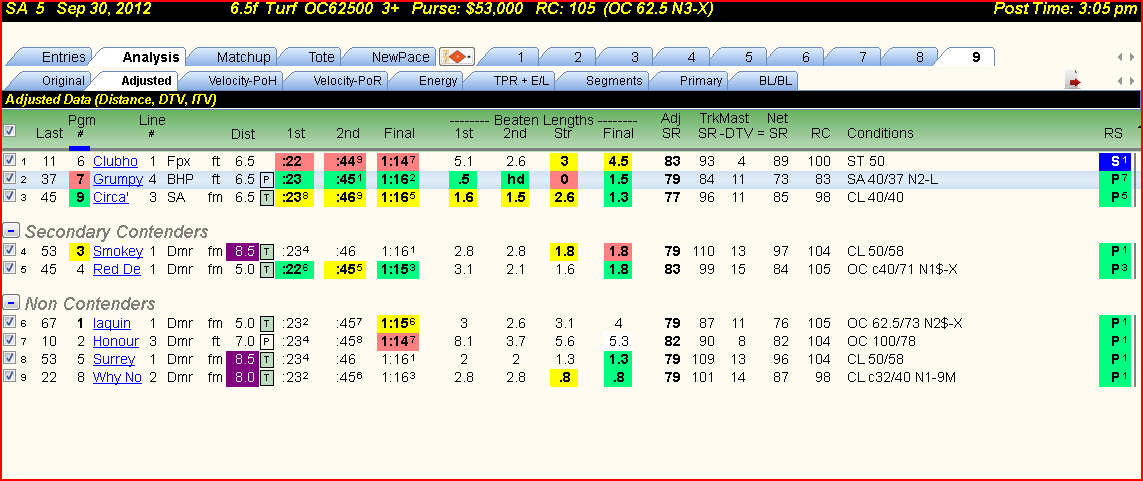Click the P3 running style badge for Red De
This screenshot has height=481, width=1143.
click(1115, 269)
